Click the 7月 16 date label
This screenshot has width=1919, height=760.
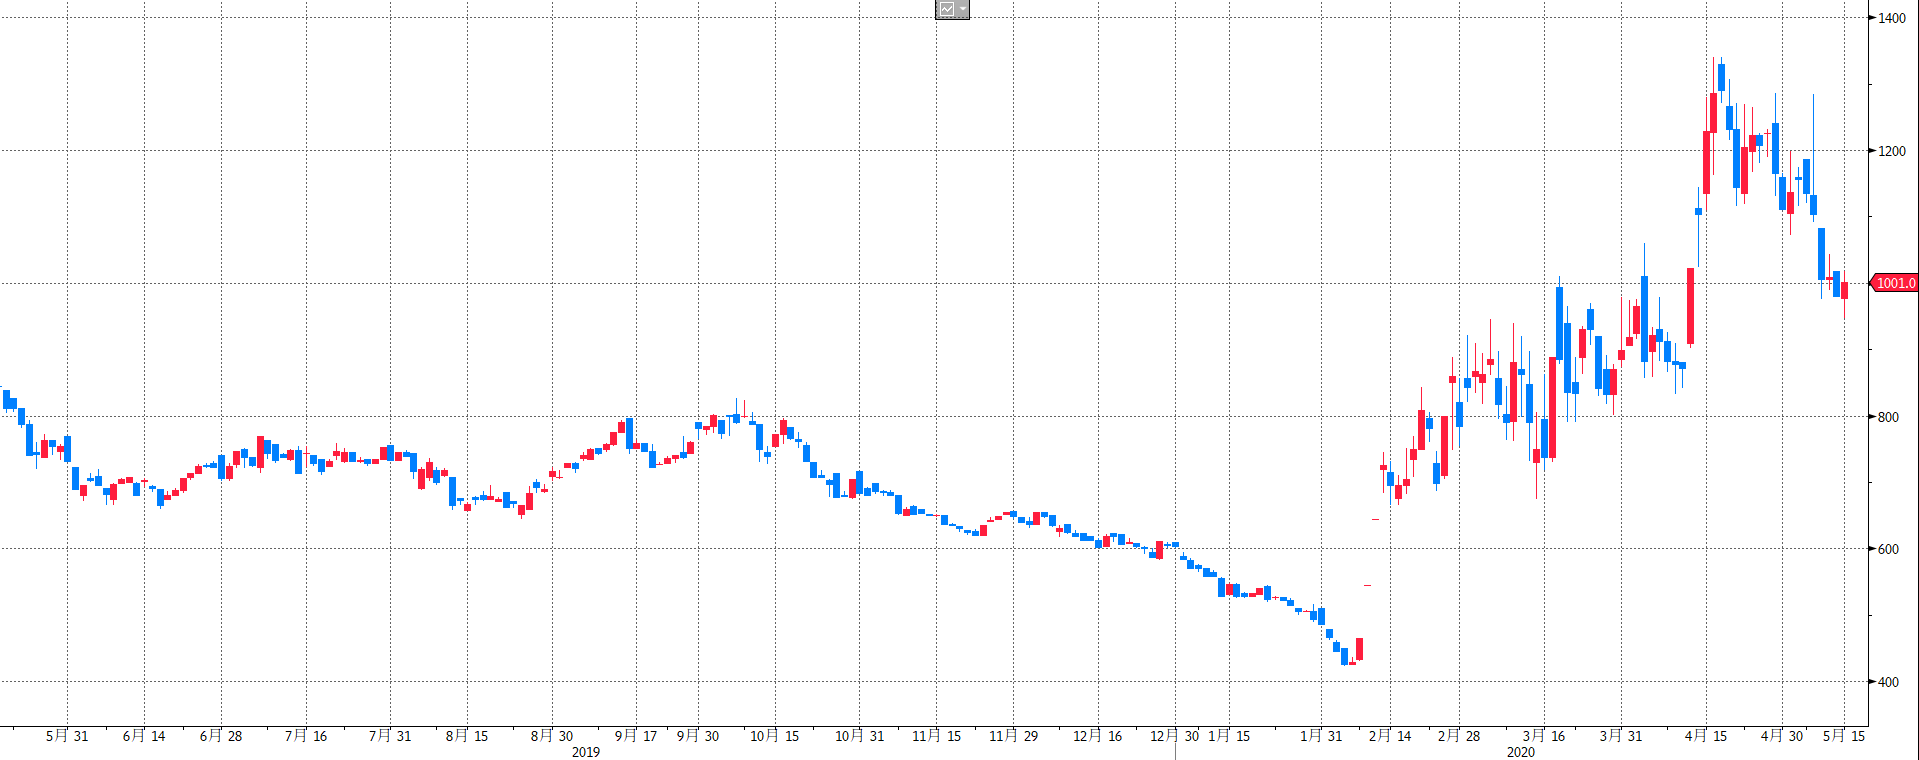tap(306, 736)
